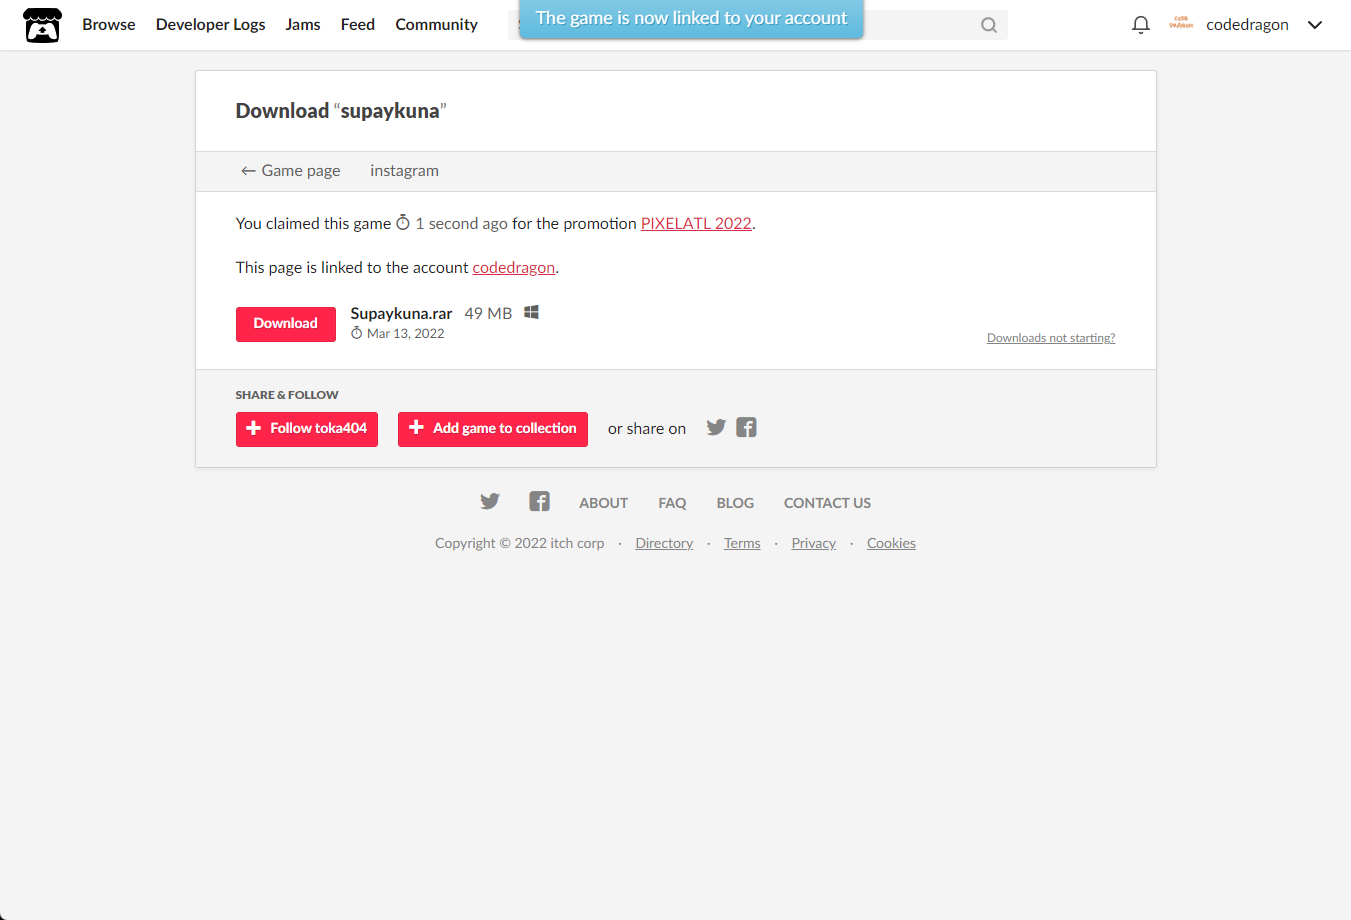Open the Cookies link

coord(891,543)
